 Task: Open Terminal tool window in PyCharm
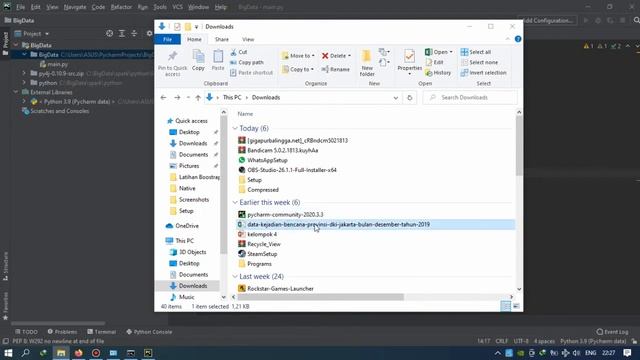[102, 332]
